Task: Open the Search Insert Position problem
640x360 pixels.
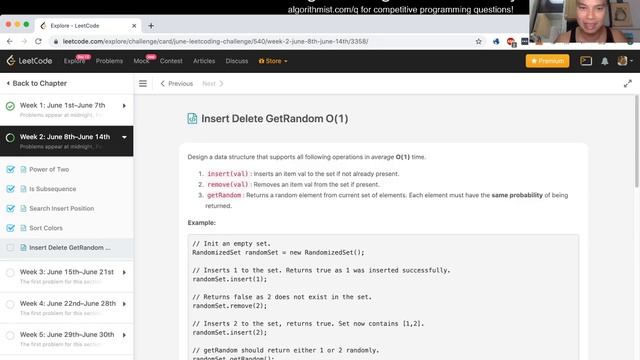Action: click(x=62, y=209)
